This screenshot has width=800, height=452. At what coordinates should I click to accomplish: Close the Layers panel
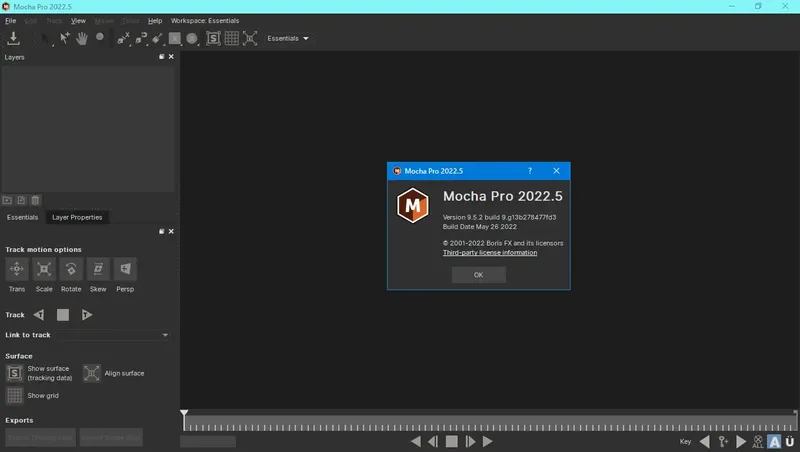click(171, 57)
